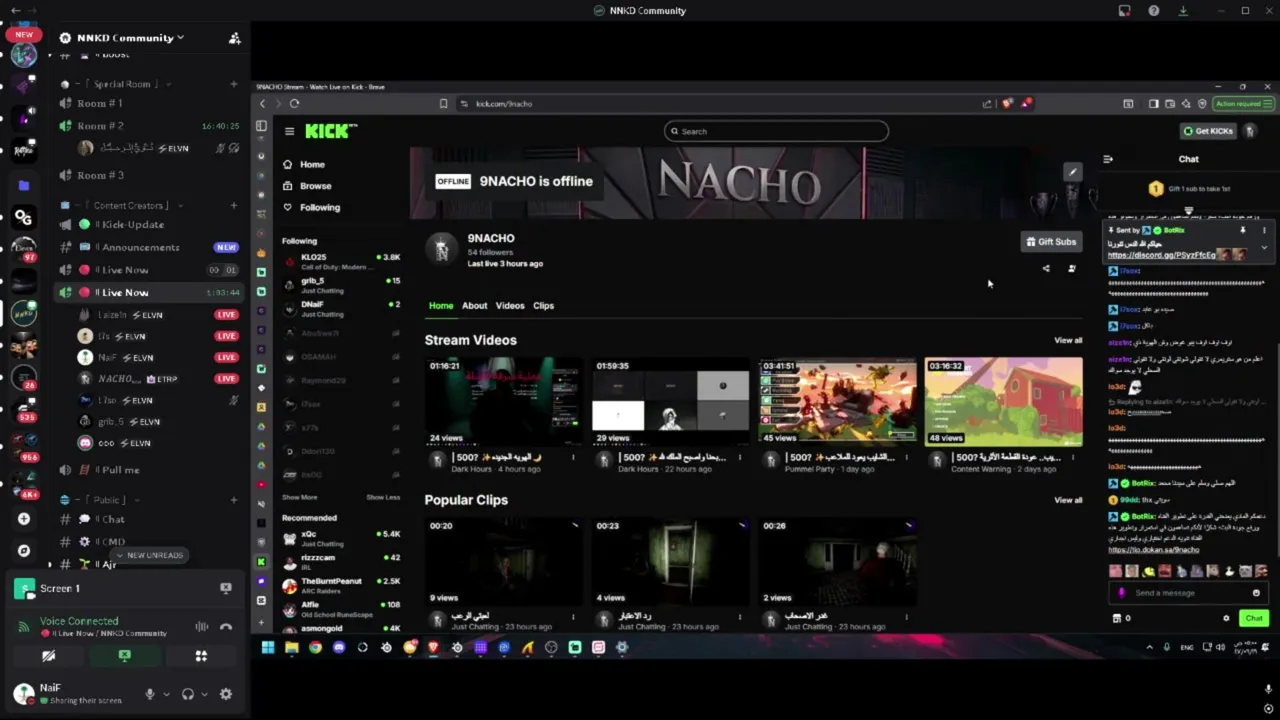Click the Get KICKs button
1280x720 pixels.
coord(1208,131)
